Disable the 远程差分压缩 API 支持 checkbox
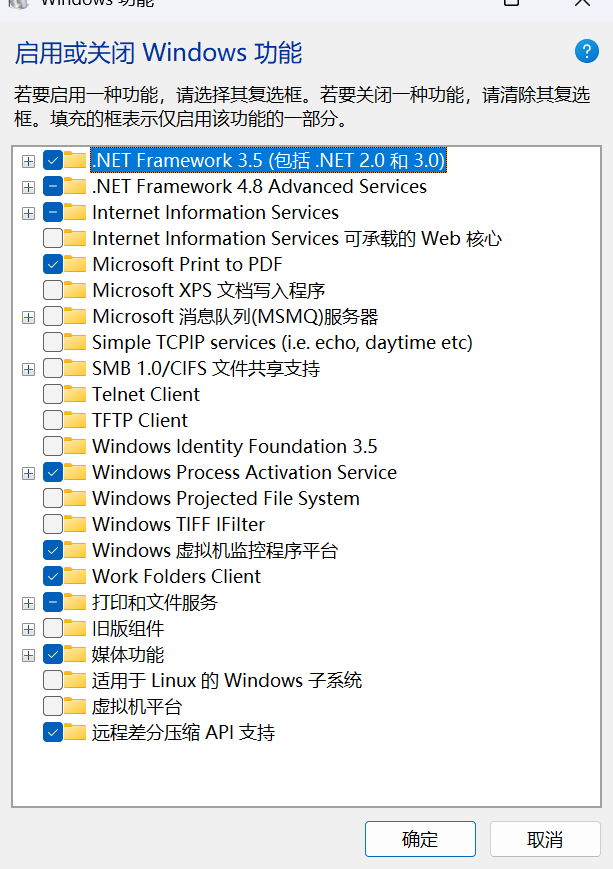Screen dimensions: 613x869 pos(52,732)
